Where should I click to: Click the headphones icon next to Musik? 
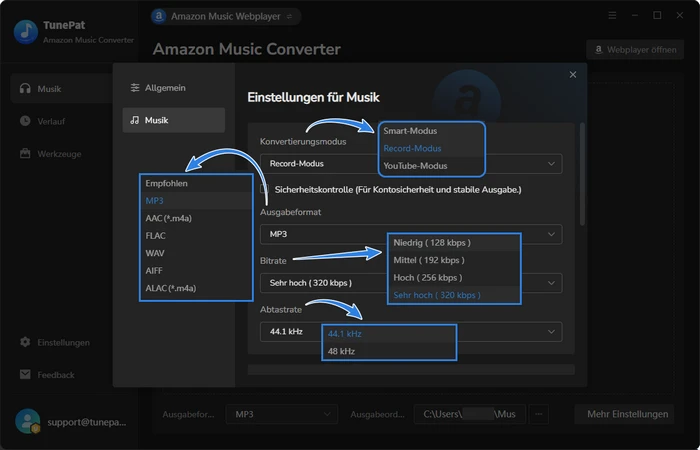[x=25, y=88]
